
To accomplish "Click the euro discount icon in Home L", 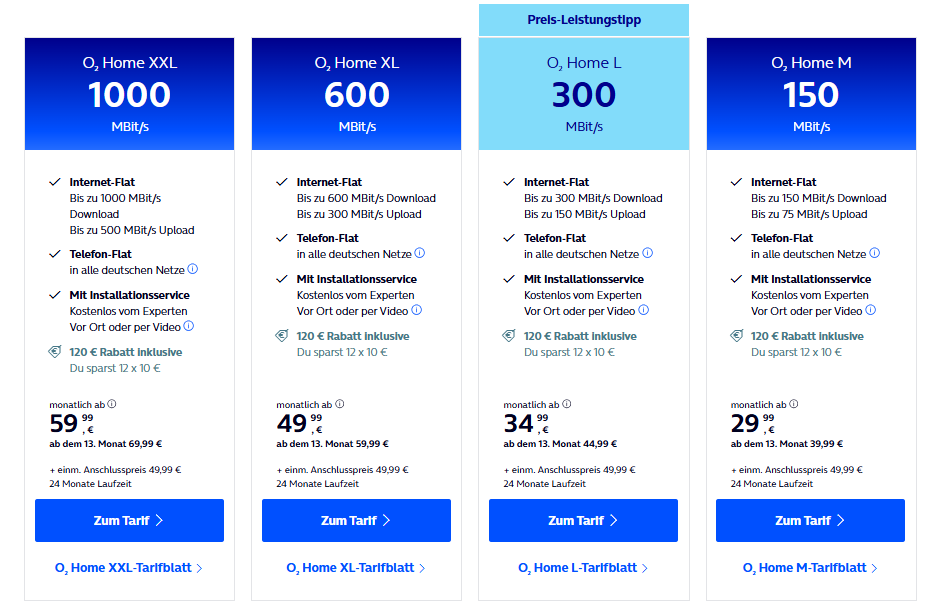I will pos(508,336).
